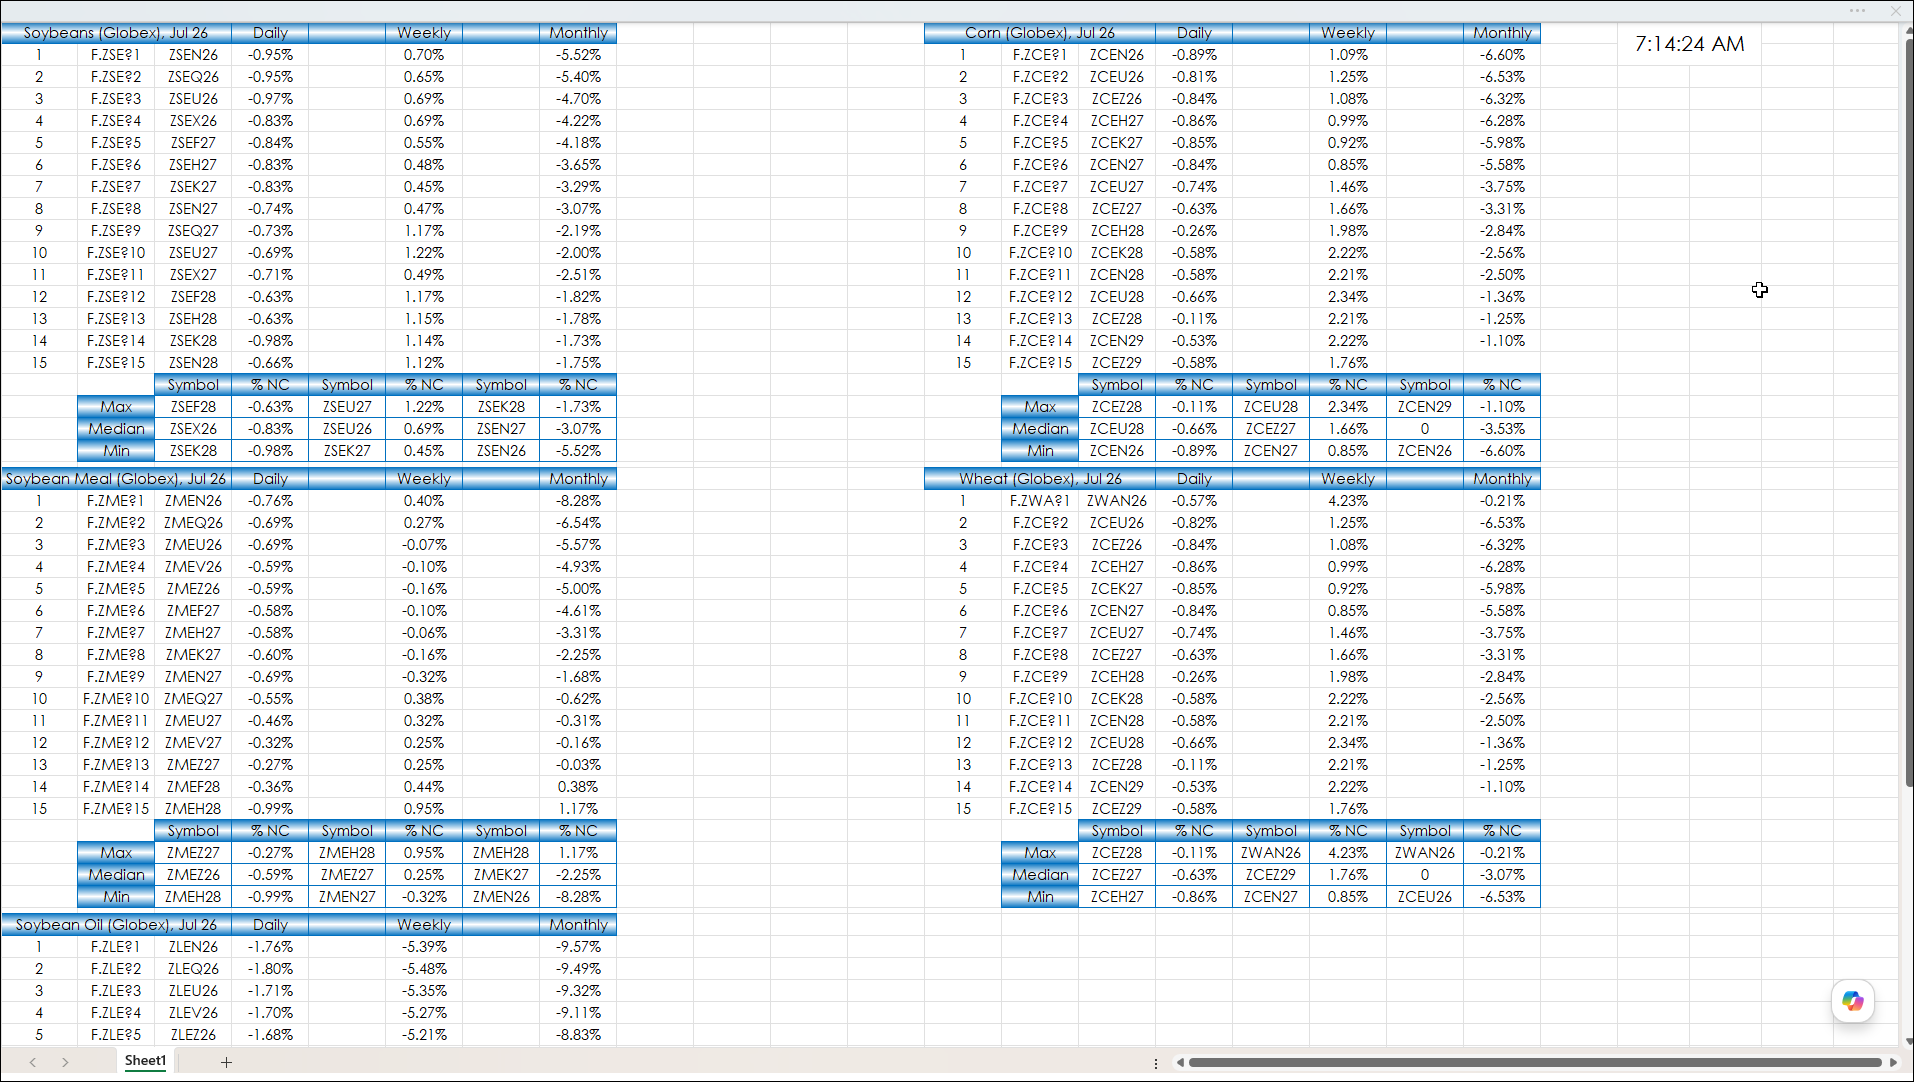This screenshot has height=1082, width=1914.
Task: Add a new sheet with plus button
Action: (x=226, y=1062)
